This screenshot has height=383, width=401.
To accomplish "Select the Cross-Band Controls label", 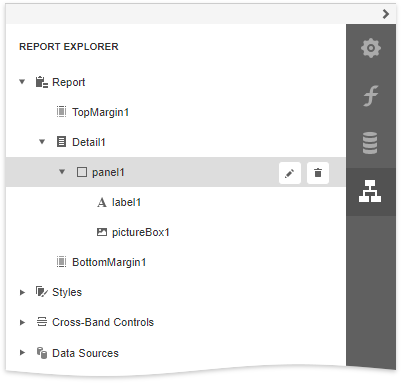I will [103, 322].
